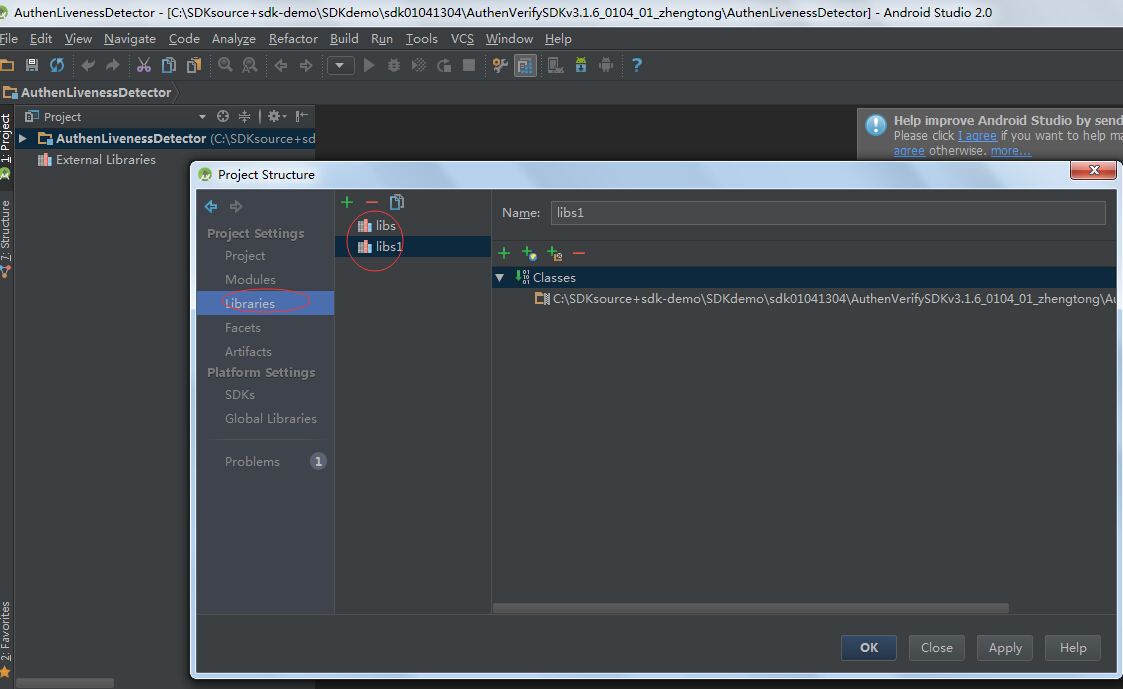This screenshot has width=1123, height=689.
Task: Click the Replace magnifier icon
Action: 249,65
